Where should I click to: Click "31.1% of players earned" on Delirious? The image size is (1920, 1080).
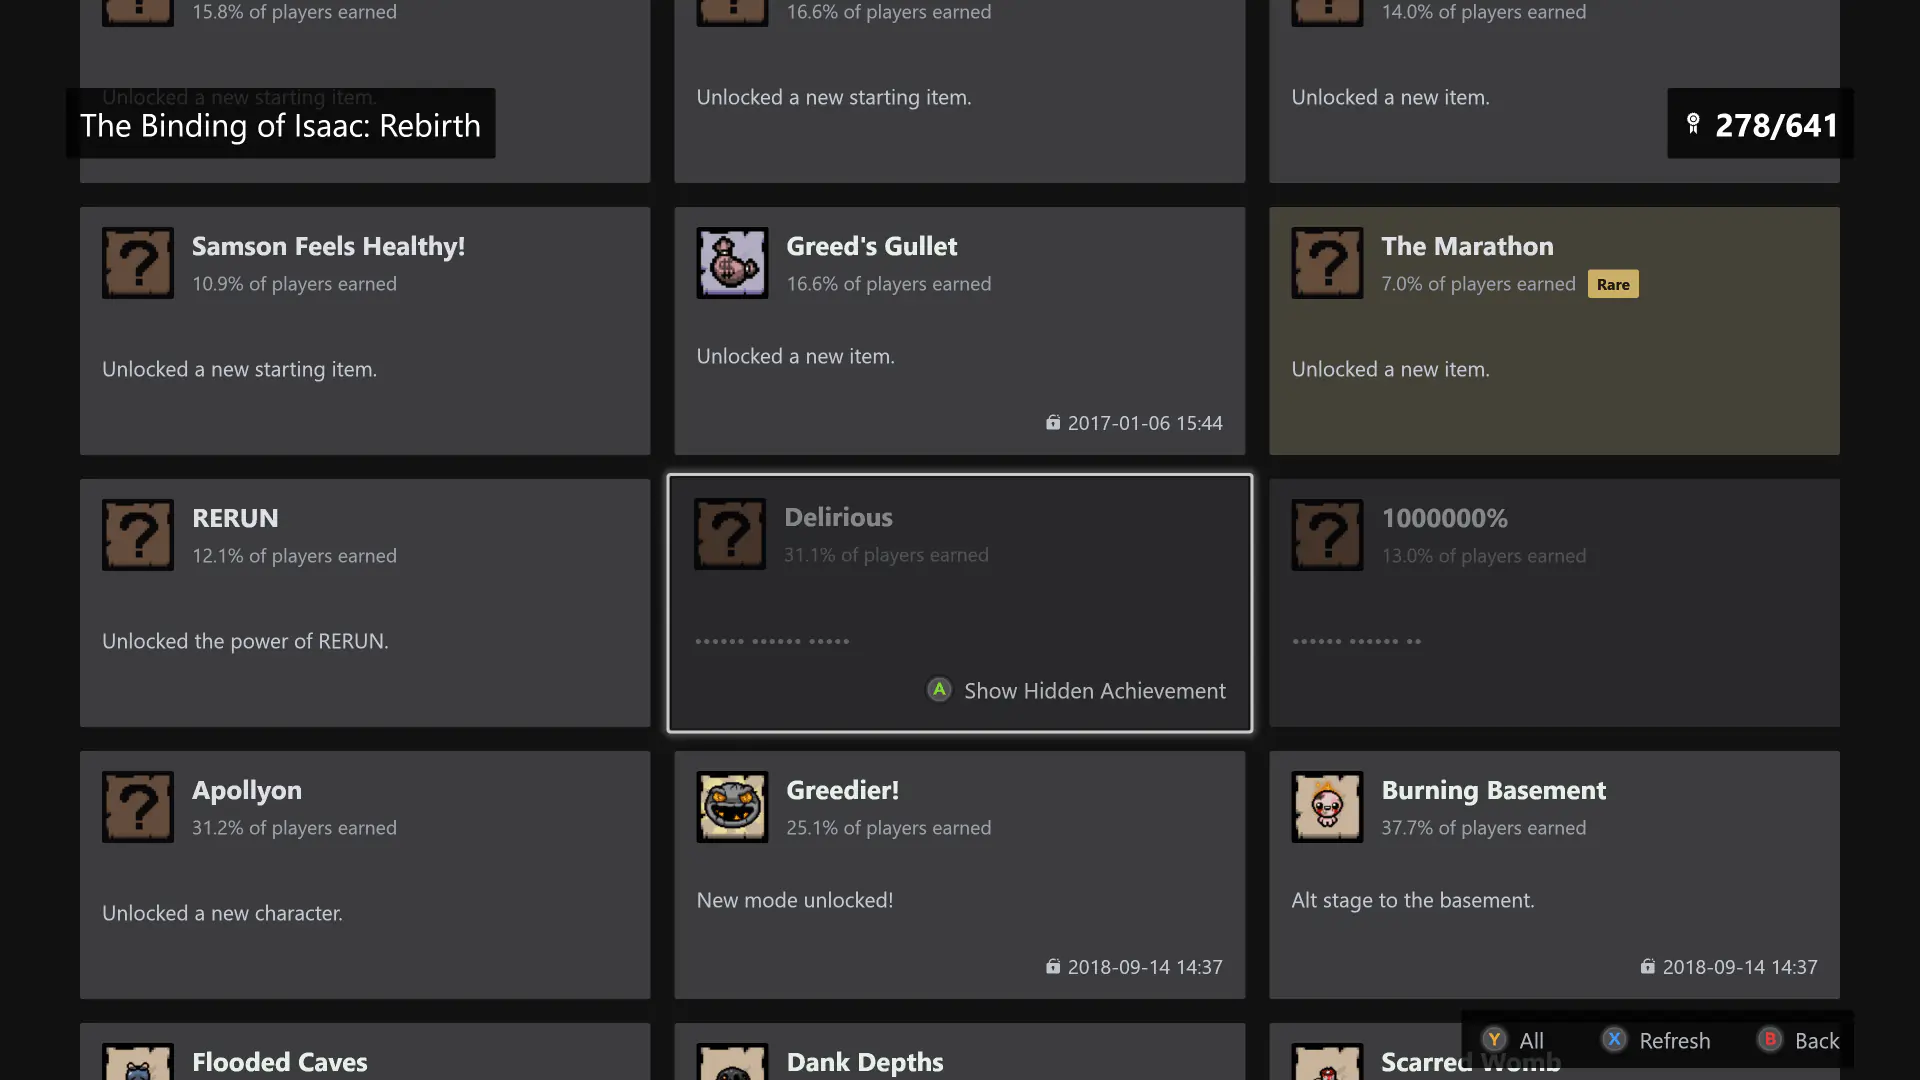(886, 555)
